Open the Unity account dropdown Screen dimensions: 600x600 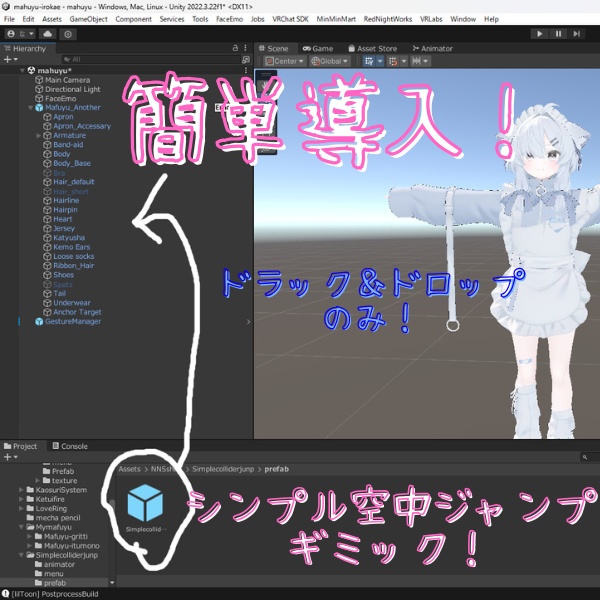pos(20,34)
